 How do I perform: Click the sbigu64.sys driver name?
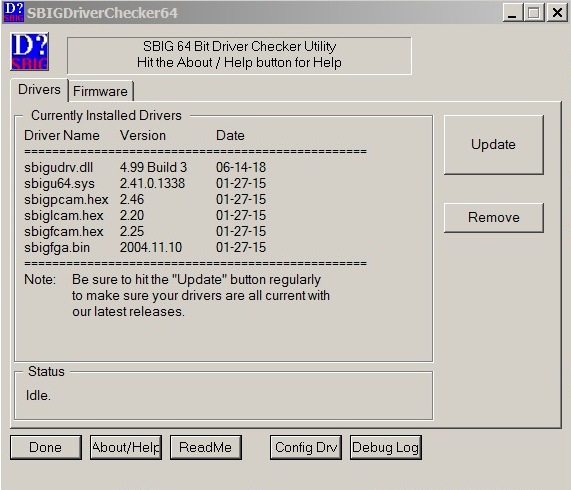[59, 183]
